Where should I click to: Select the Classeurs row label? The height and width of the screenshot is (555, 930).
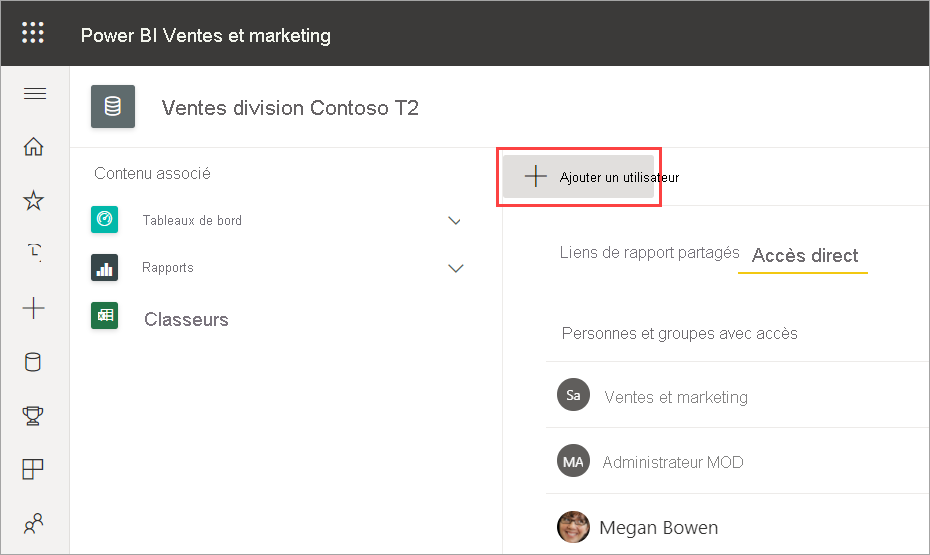(186, 320)
